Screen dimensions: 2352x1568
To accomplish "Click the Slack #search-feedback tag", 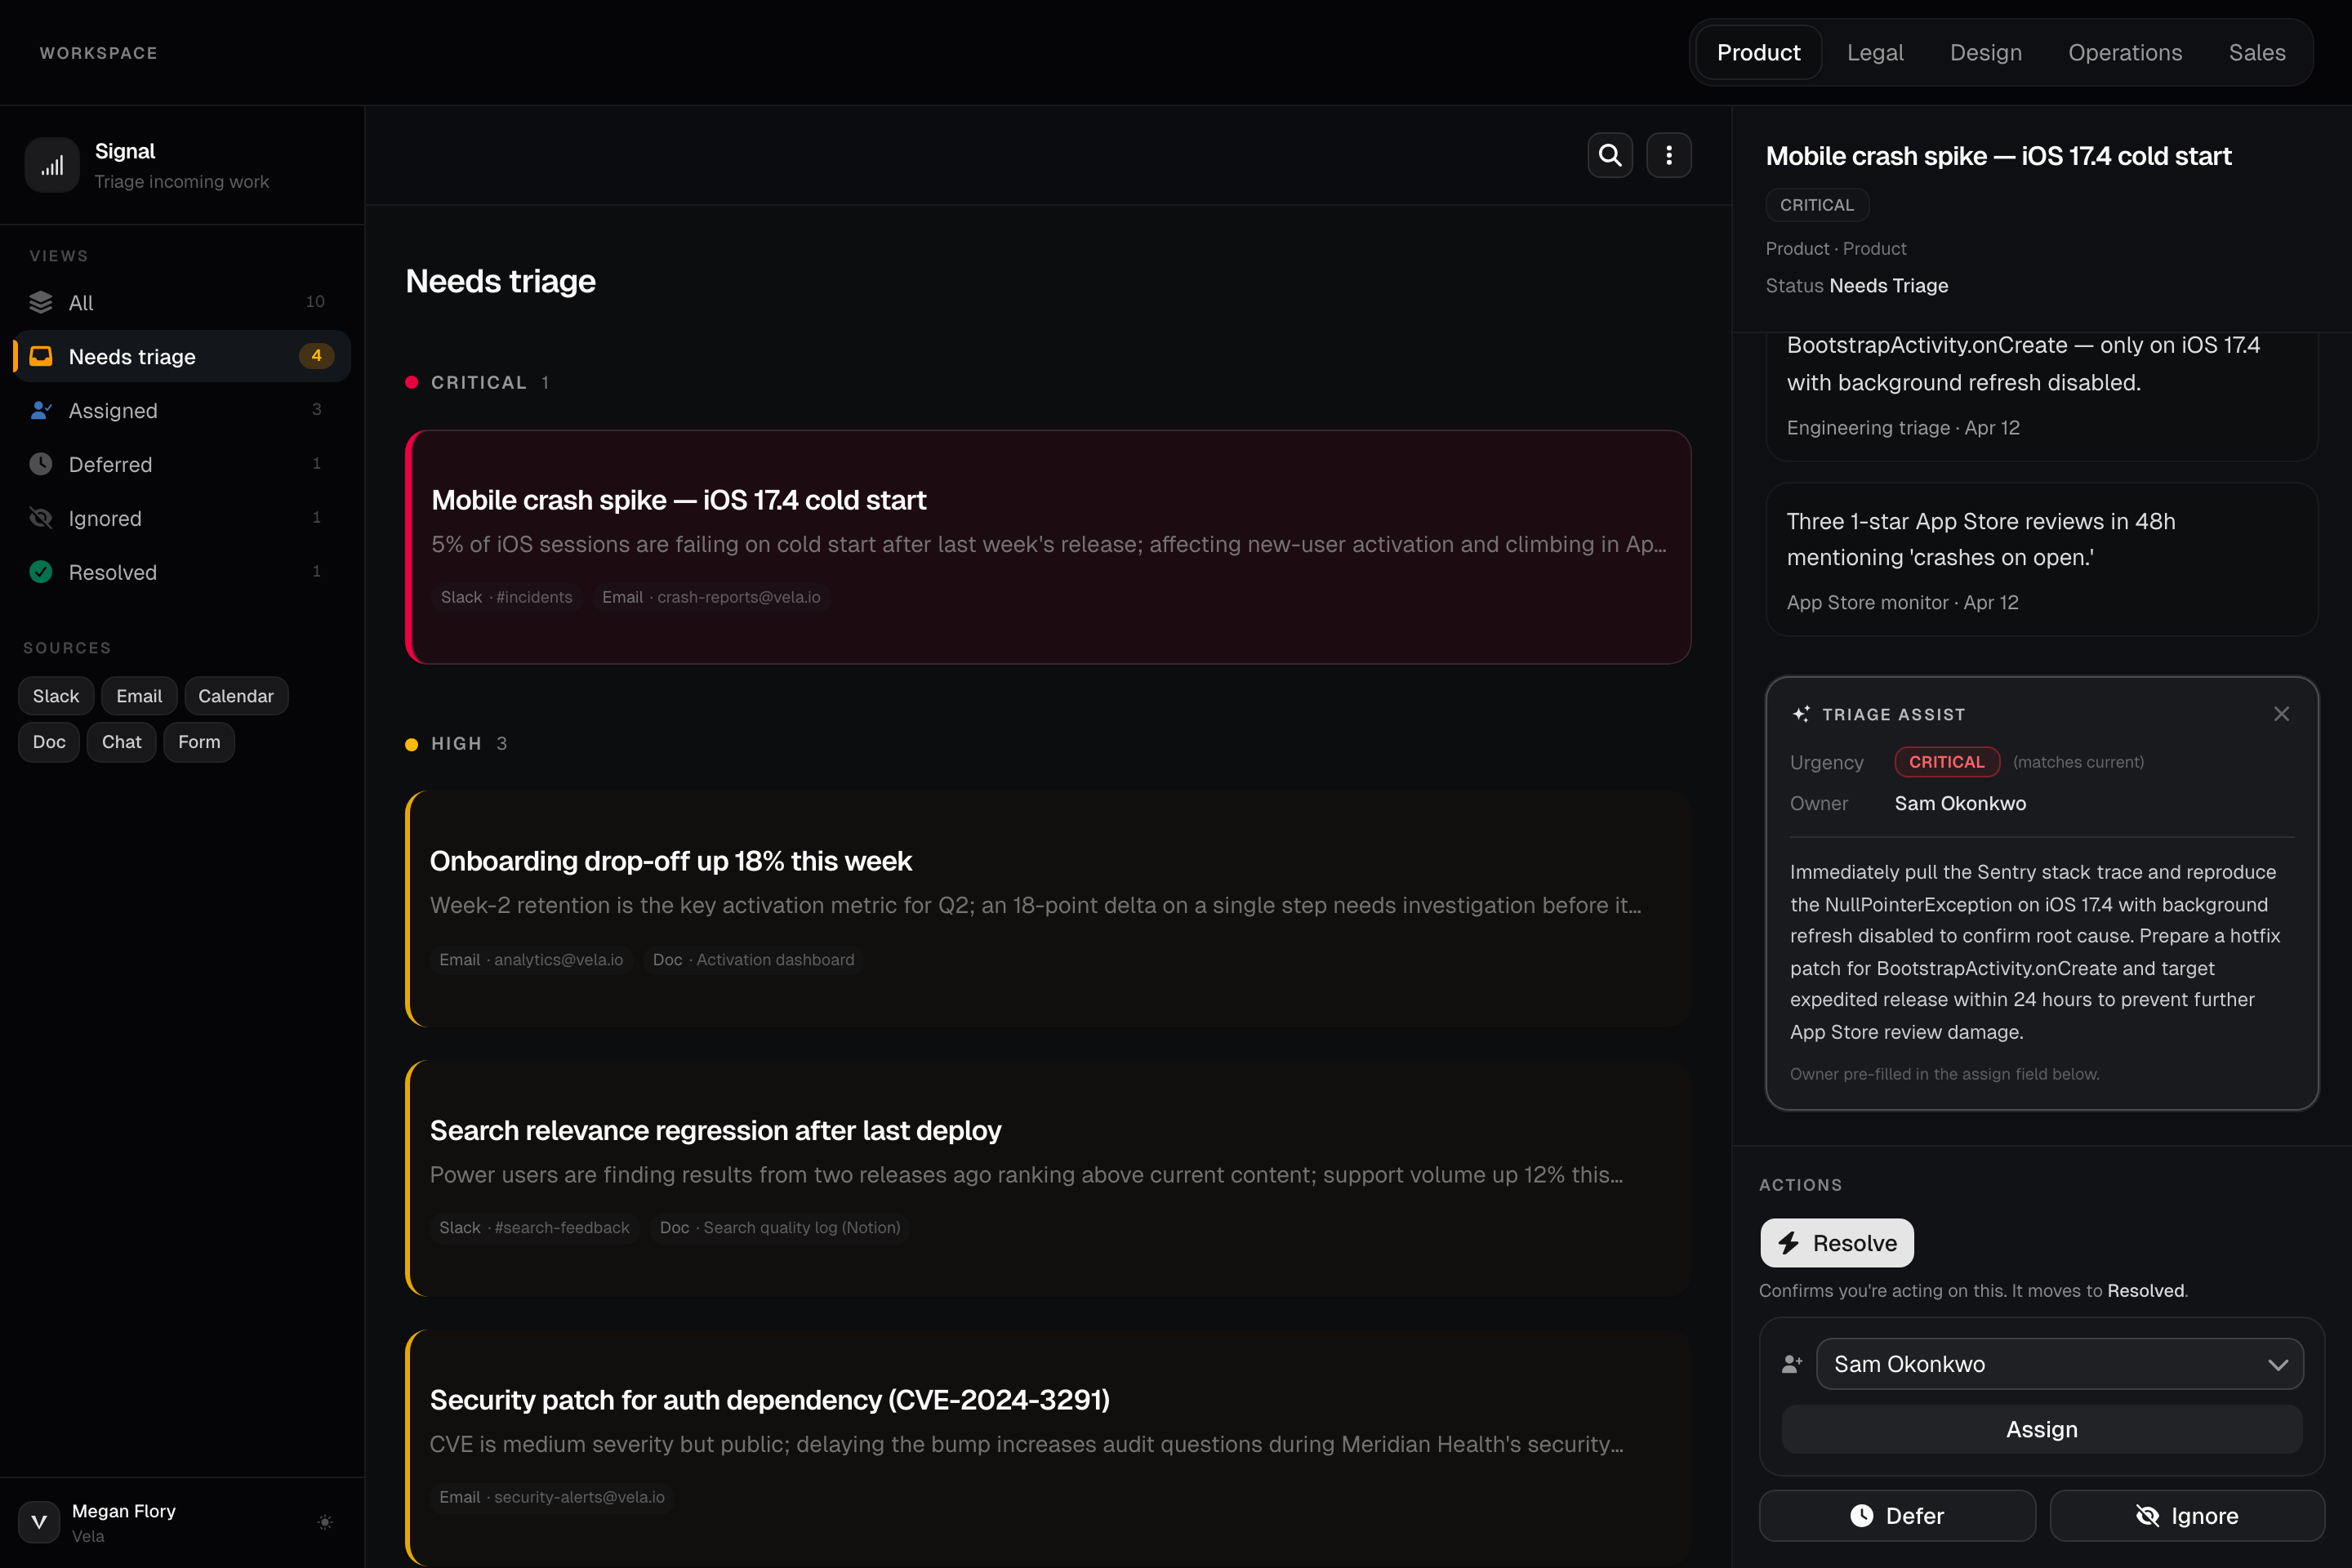I will 535,1228.
